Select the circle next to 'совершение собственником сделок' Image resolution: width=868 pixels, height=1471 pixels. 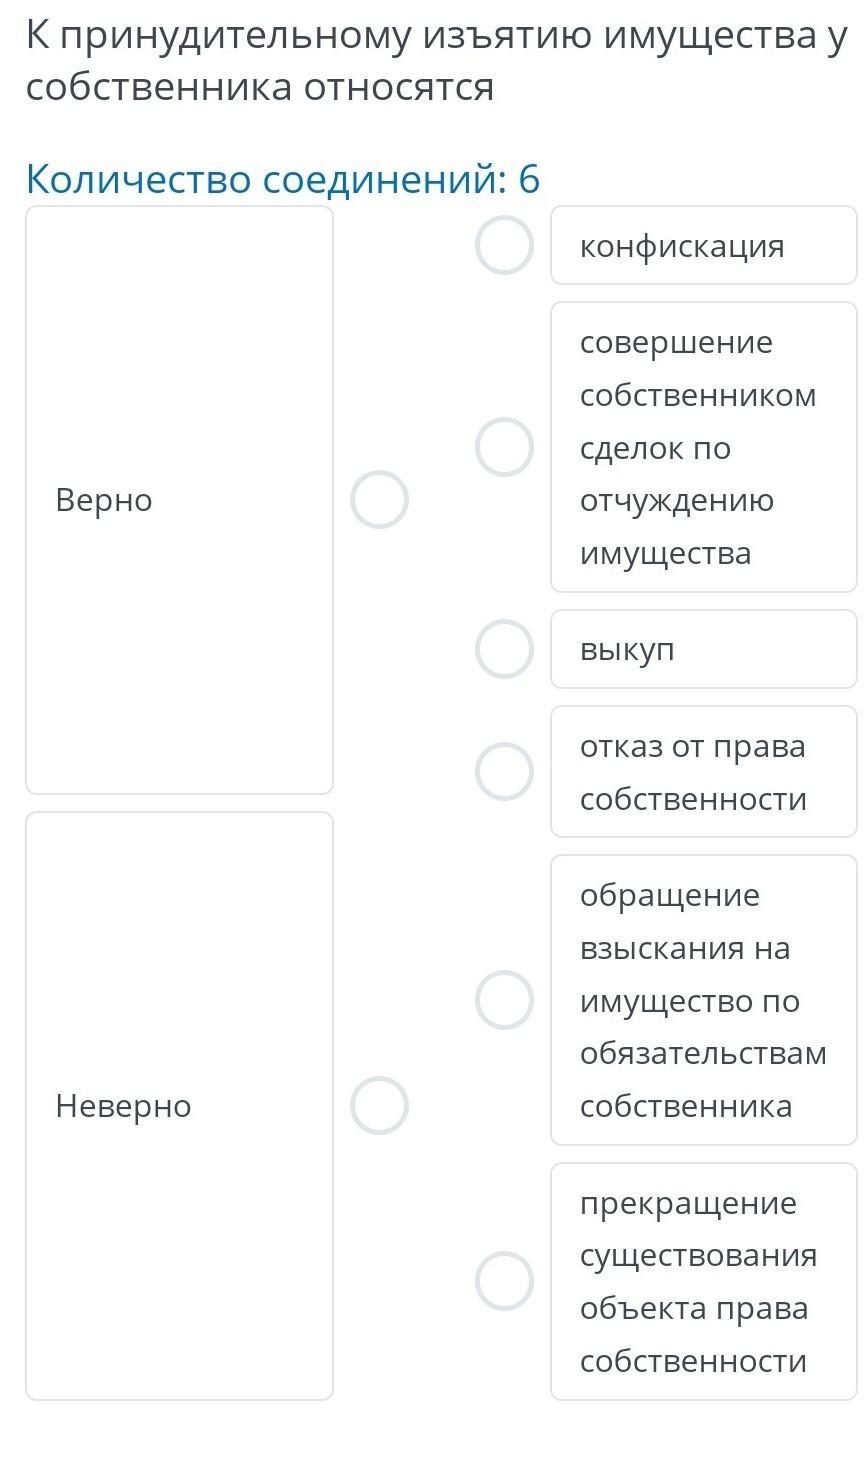pyautogui.click(x=504, y=447)
